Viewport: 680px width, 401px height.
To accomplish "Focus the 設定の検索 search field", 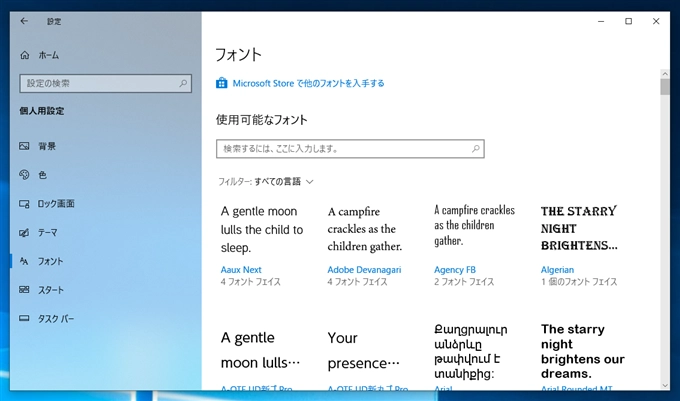I will (x=105, y=83).
